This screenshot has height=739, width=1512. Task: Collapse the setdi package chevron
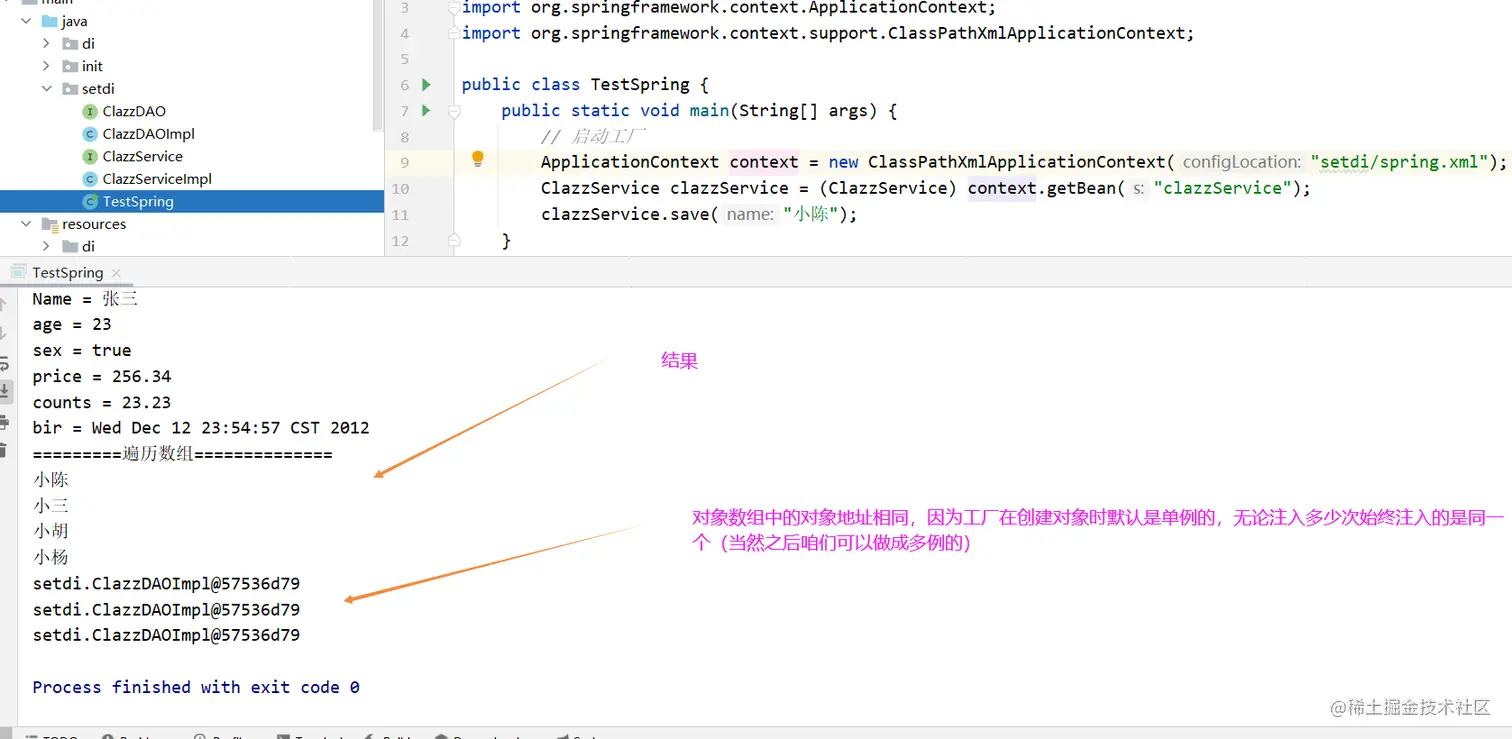[46, 89]
